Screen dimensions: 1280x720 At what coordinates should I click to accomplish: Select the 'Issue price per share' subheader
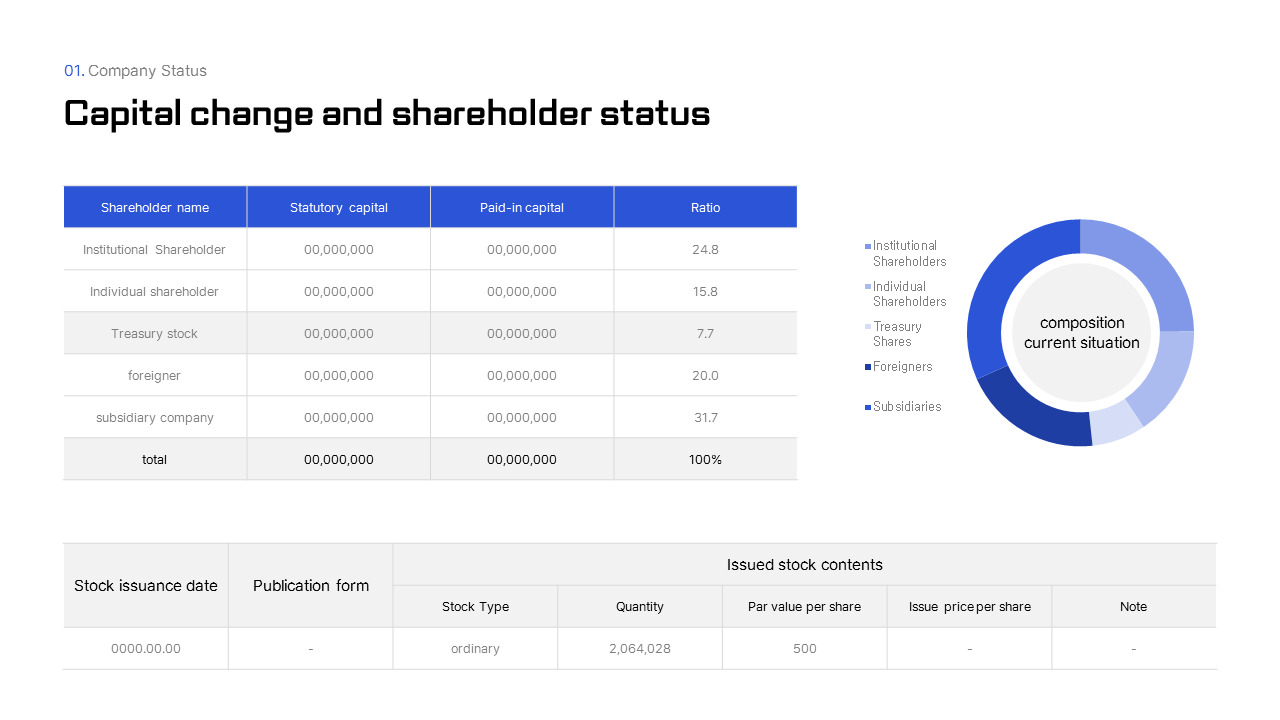(970, 607)
